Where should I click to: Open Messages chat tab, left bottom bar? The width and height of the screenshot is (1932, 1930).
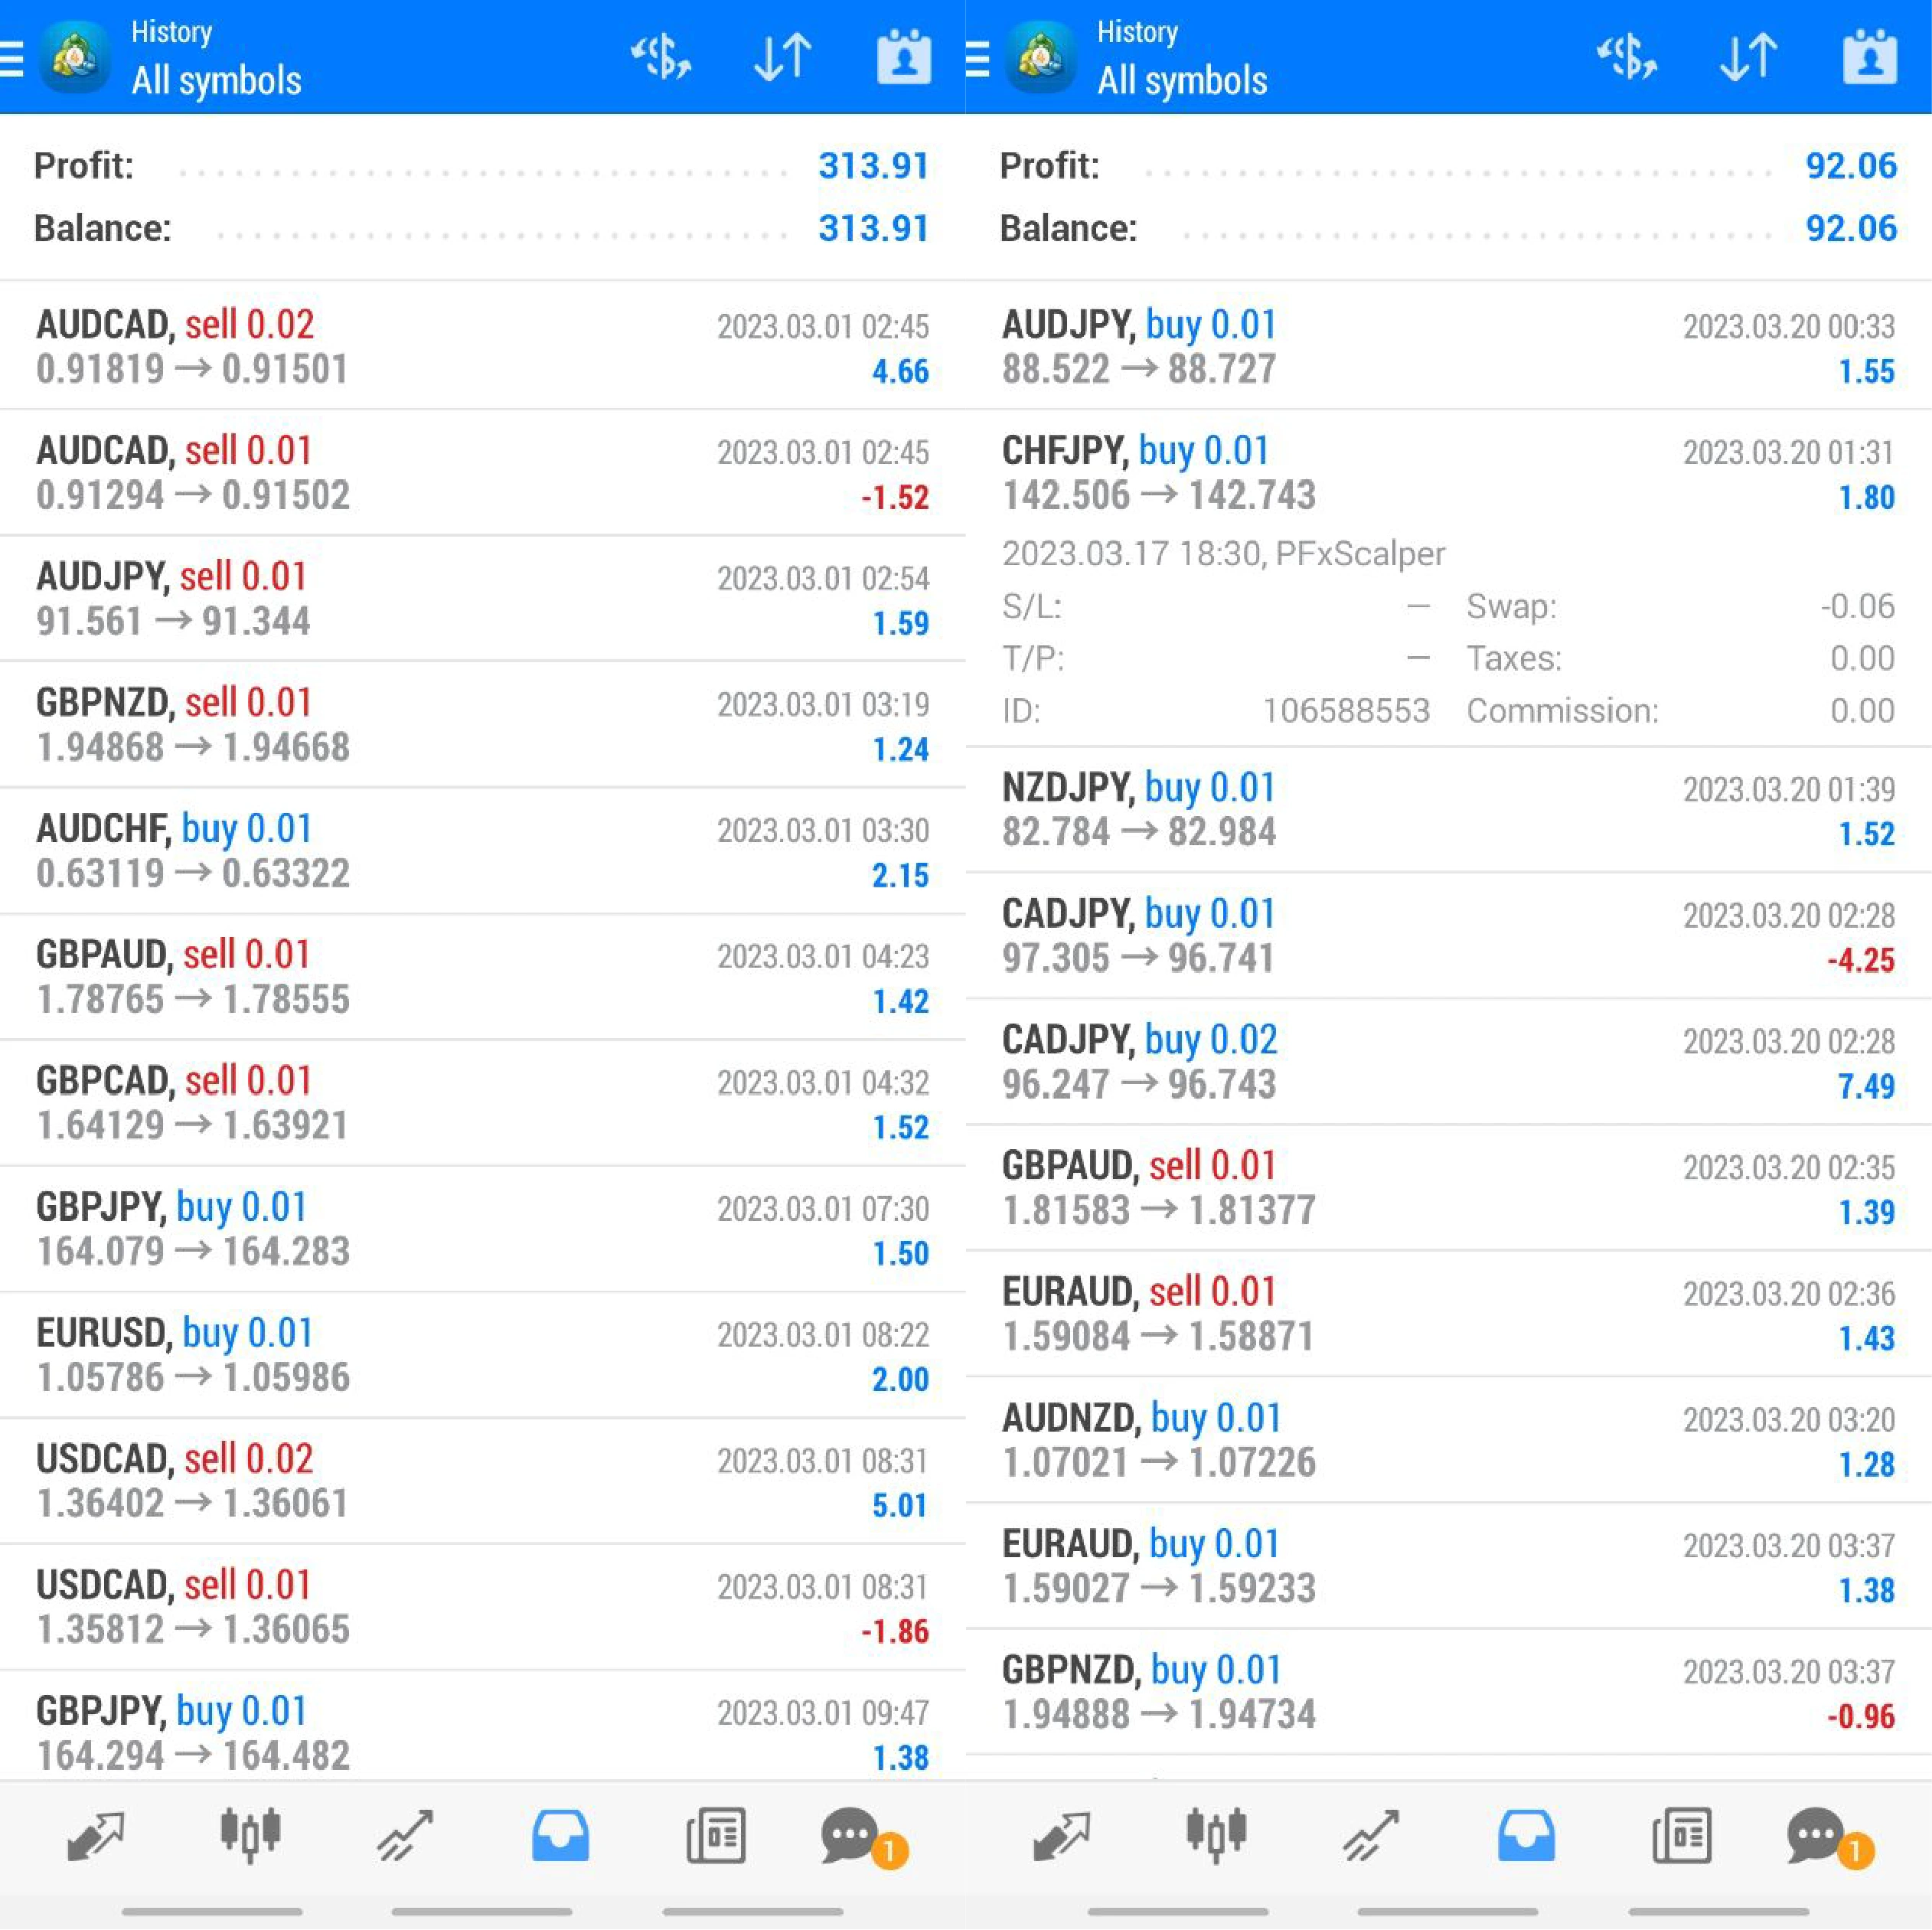click(x=864, y=1838)
